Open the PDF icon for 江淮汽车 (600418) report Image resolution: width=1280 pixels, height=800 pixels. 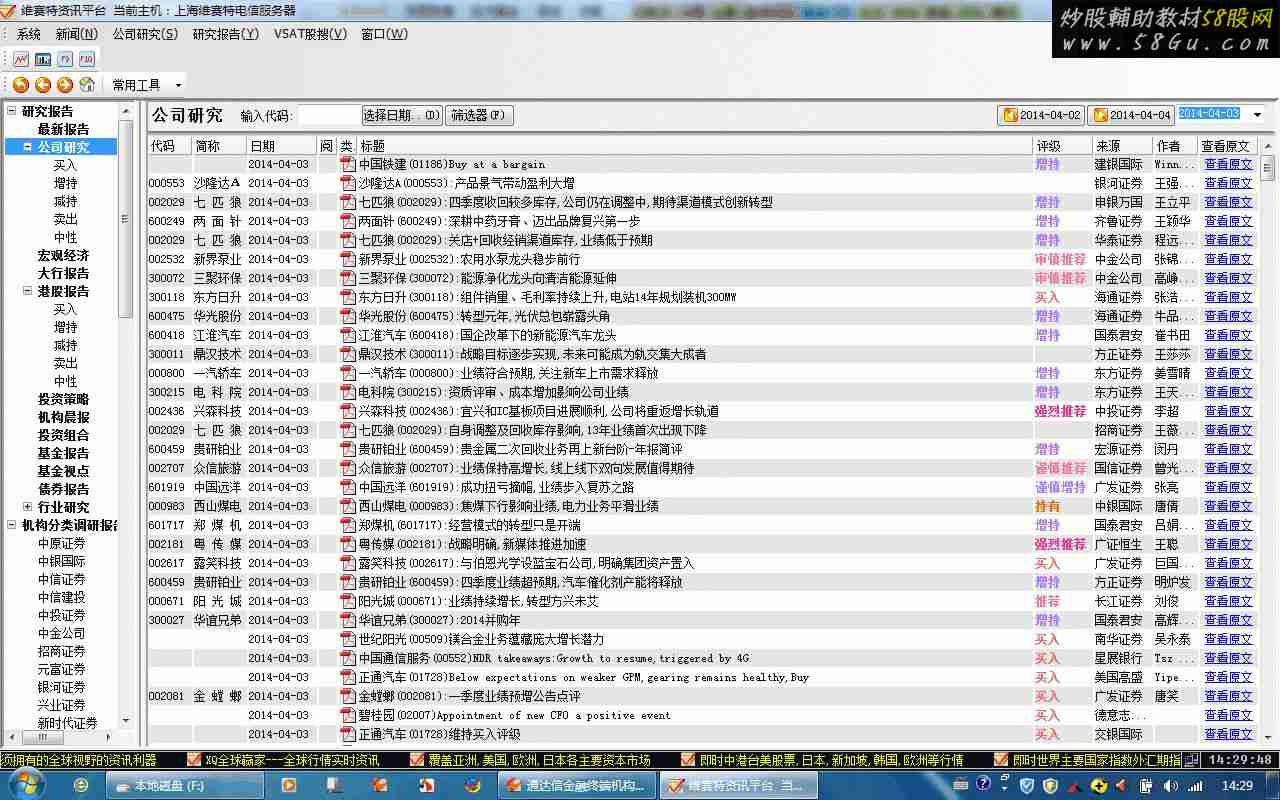348,335
